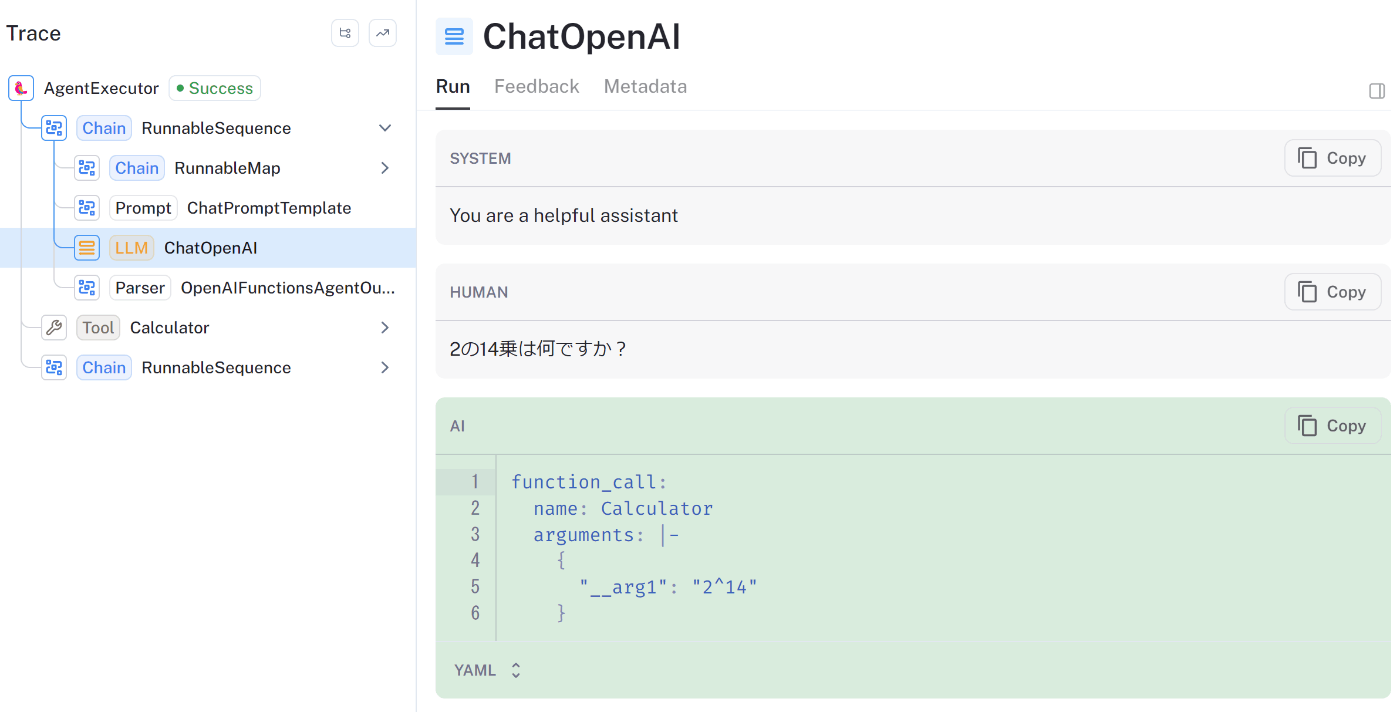Select the Calculator tool row
1400x712 pixels.
208,328
